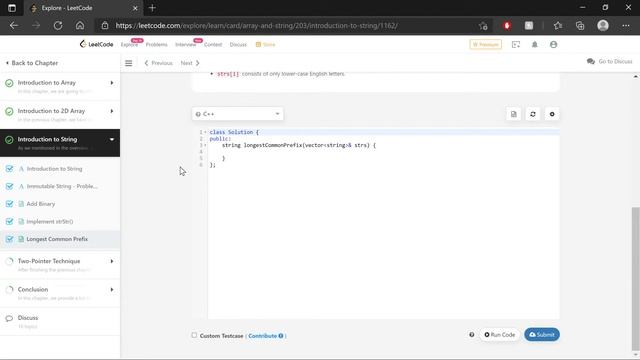Open Interview in the top menu
This screenshot has height=360, width=640.
click(186, 44)
